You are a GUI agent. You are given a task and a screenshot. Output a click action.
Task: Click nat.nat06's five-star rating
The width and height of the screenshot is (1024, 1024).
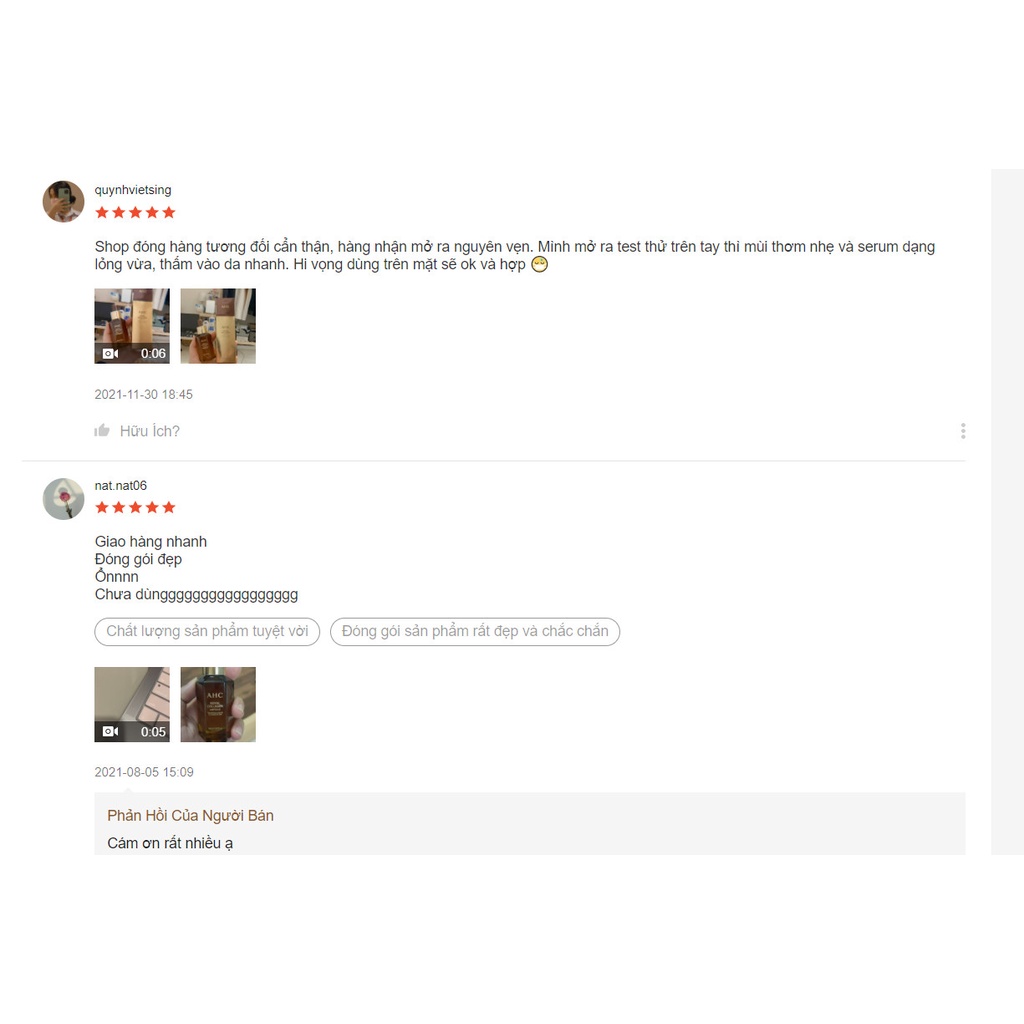click(x=135, y=507)
